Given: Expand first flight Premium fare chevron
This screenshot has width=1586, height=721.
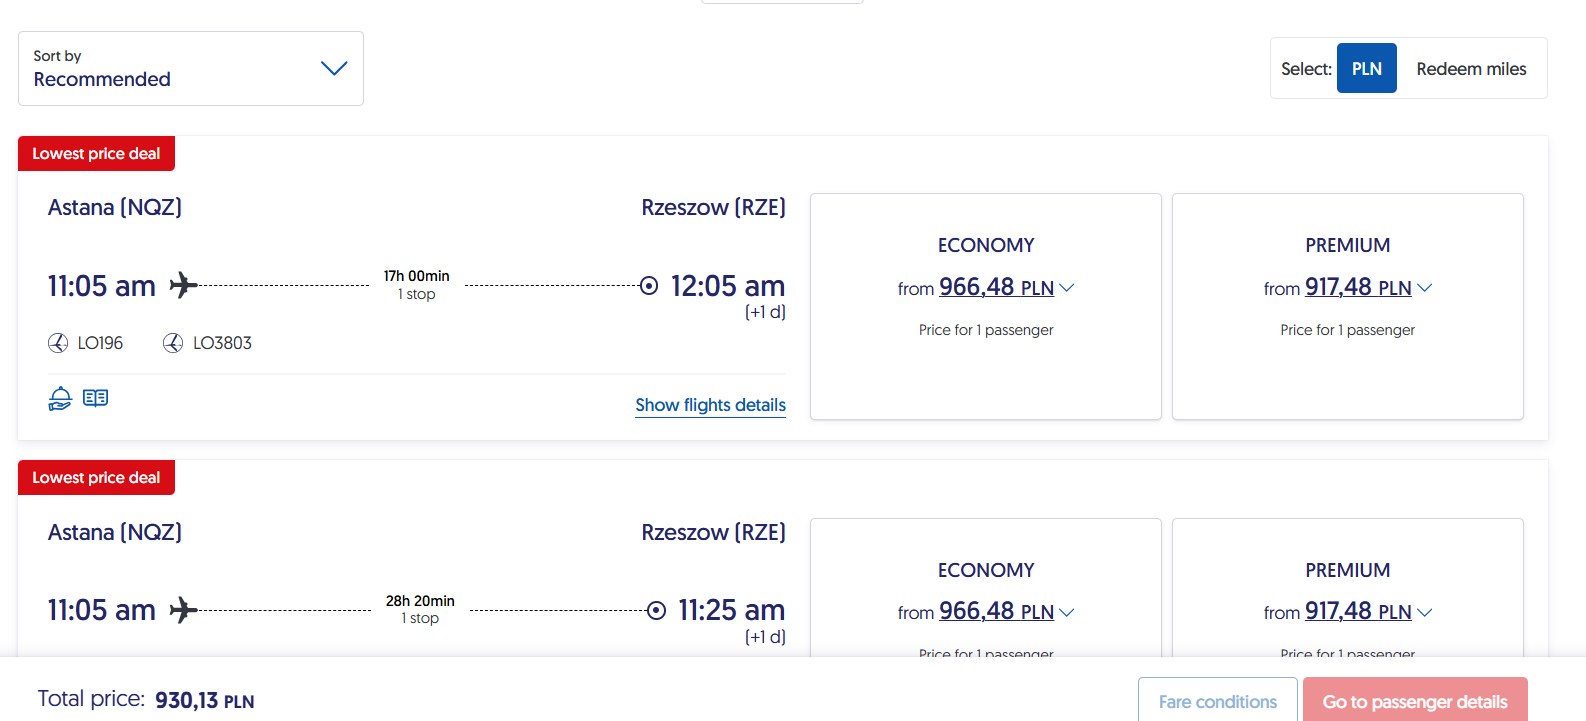Looking at the screenshot, I should pyautogui.click(x=1425, y=288).
